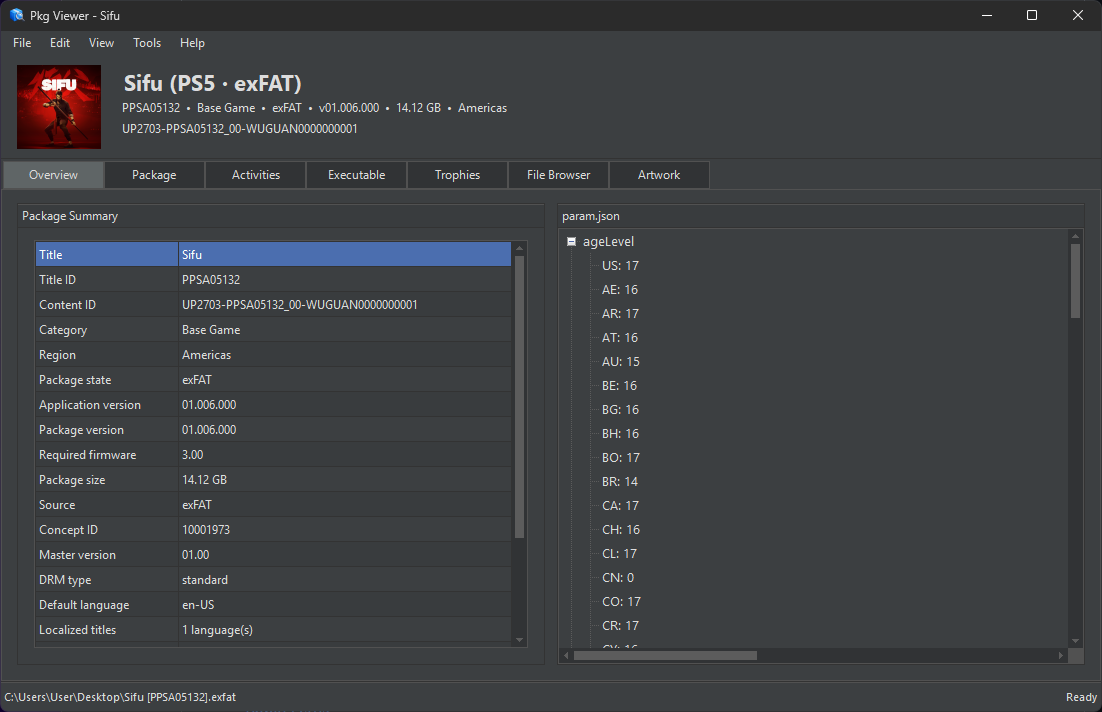The width and height of the screenshot is (1102, 712).
Task: Click the 10001973 Concept ID value
Action: [x=206, y=530]
